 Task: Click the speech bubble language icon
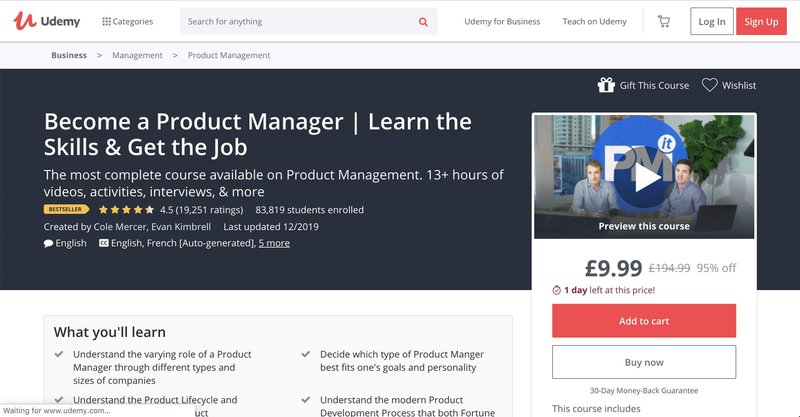[48, 243]
